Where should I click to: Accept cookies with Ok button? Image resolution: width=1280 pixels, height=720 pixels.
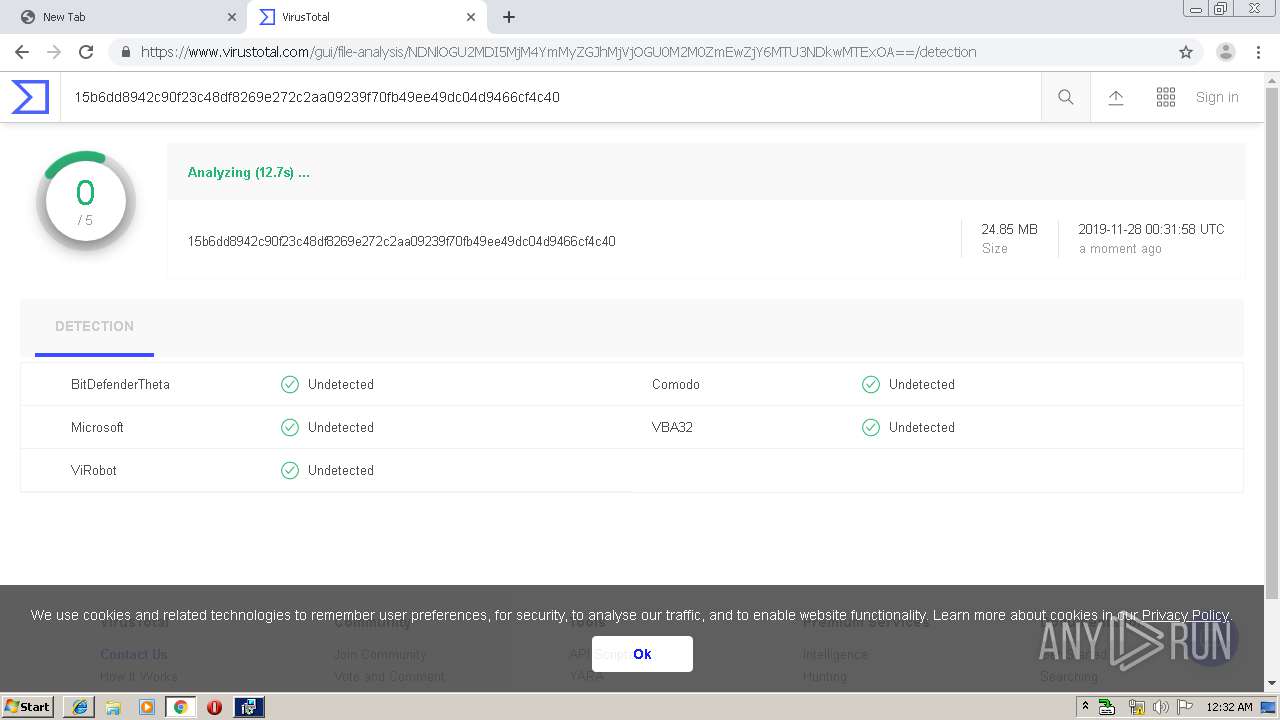click(x=642, y=654)
